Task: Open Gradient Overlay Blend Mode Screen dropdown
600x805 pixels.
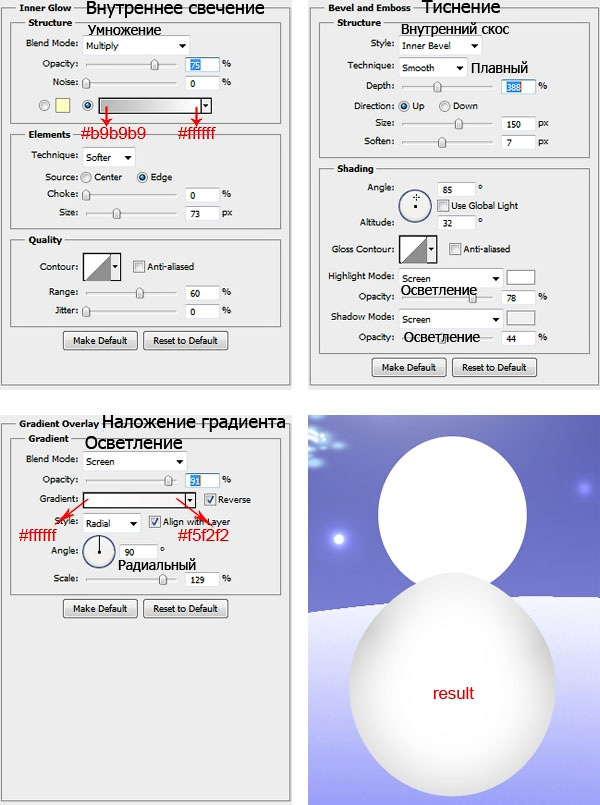Action: pyautogui.click(x=134, y=462)
